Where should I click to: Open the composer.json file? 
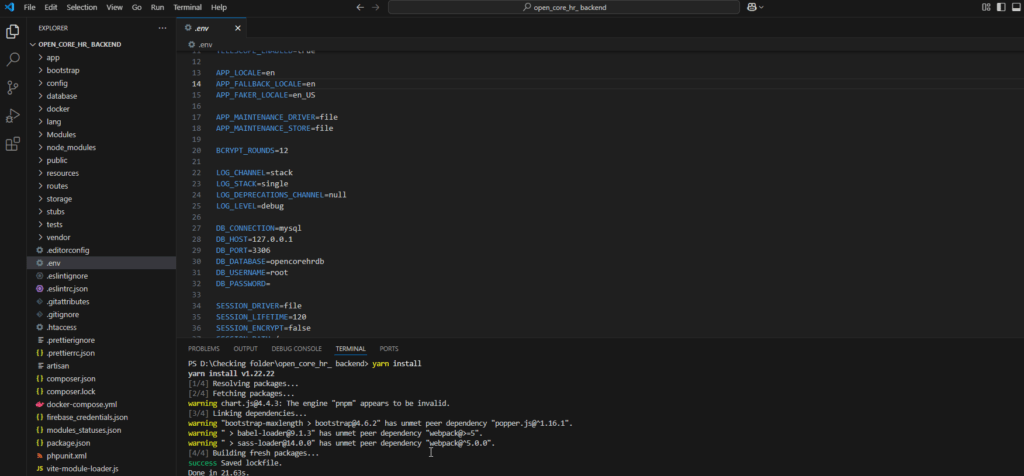pyautogui.click(x=101, y=379)
